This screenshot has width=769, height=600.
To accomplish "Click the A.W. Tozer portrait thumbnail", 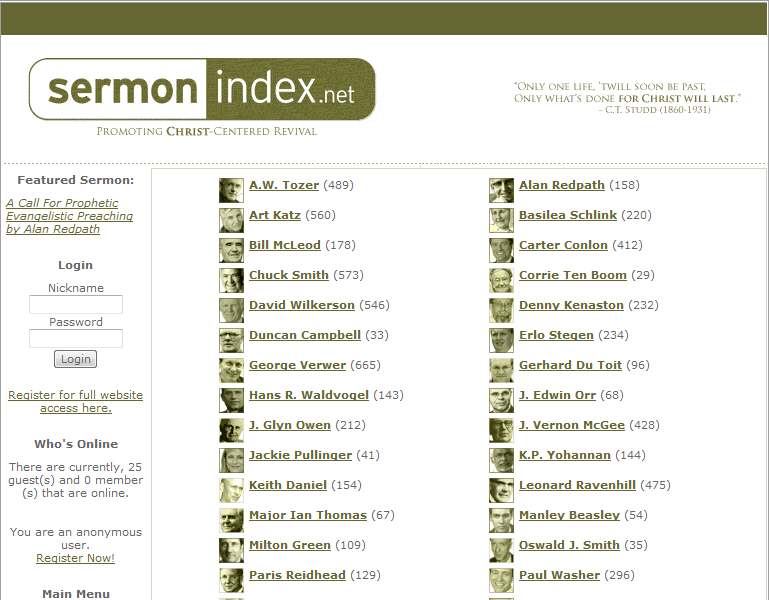I will click(x=231, y=190).
